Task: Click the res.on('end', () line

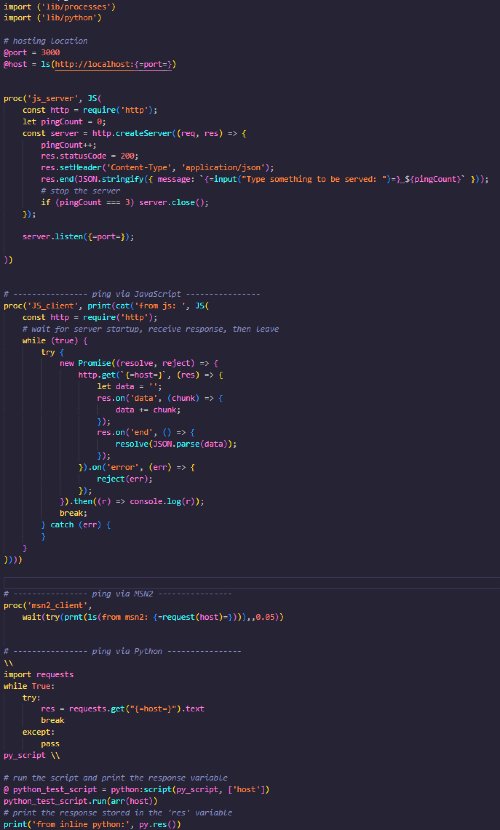Action: pyautogui.click(x=146, y=432)
